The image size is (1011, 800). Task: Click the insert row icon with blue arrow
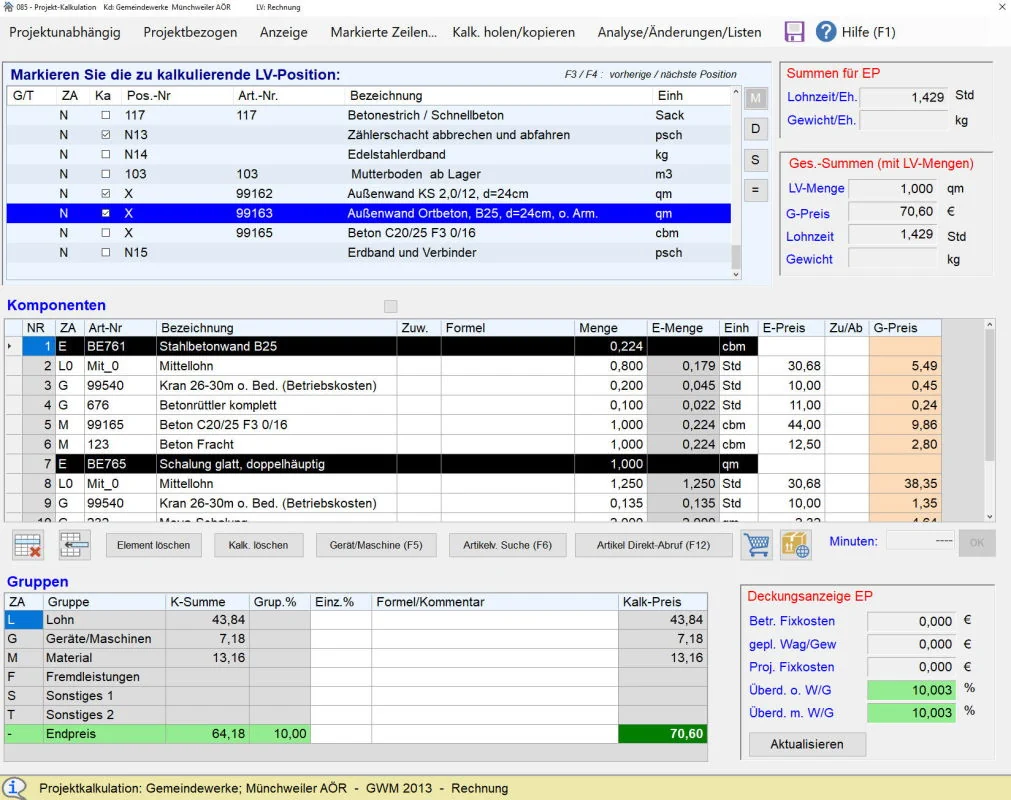(x=75, y=545)
